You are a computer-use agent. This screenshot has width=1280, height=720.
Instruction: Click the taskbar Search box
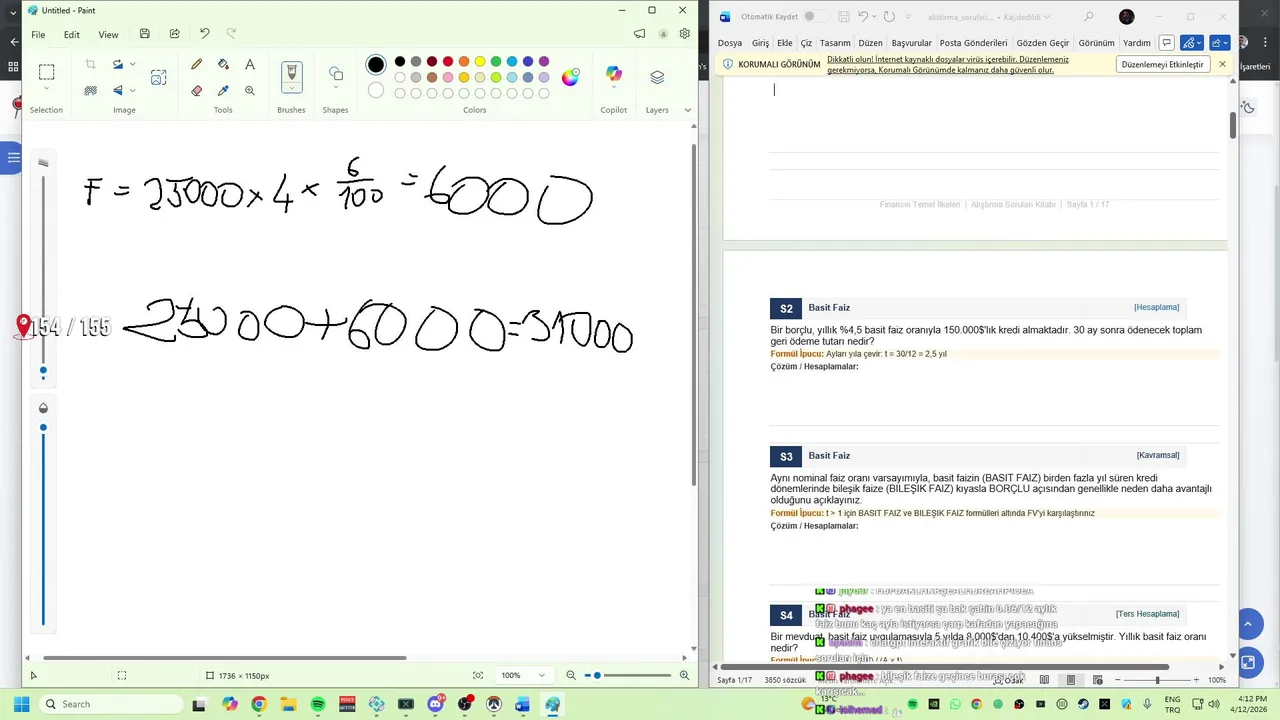[112, 704]
